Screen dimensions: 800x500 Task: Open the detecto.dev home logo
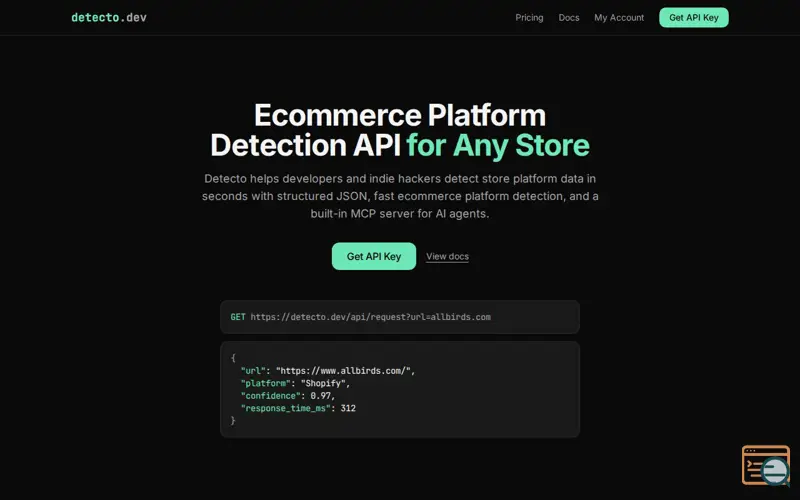pos(109,17)
